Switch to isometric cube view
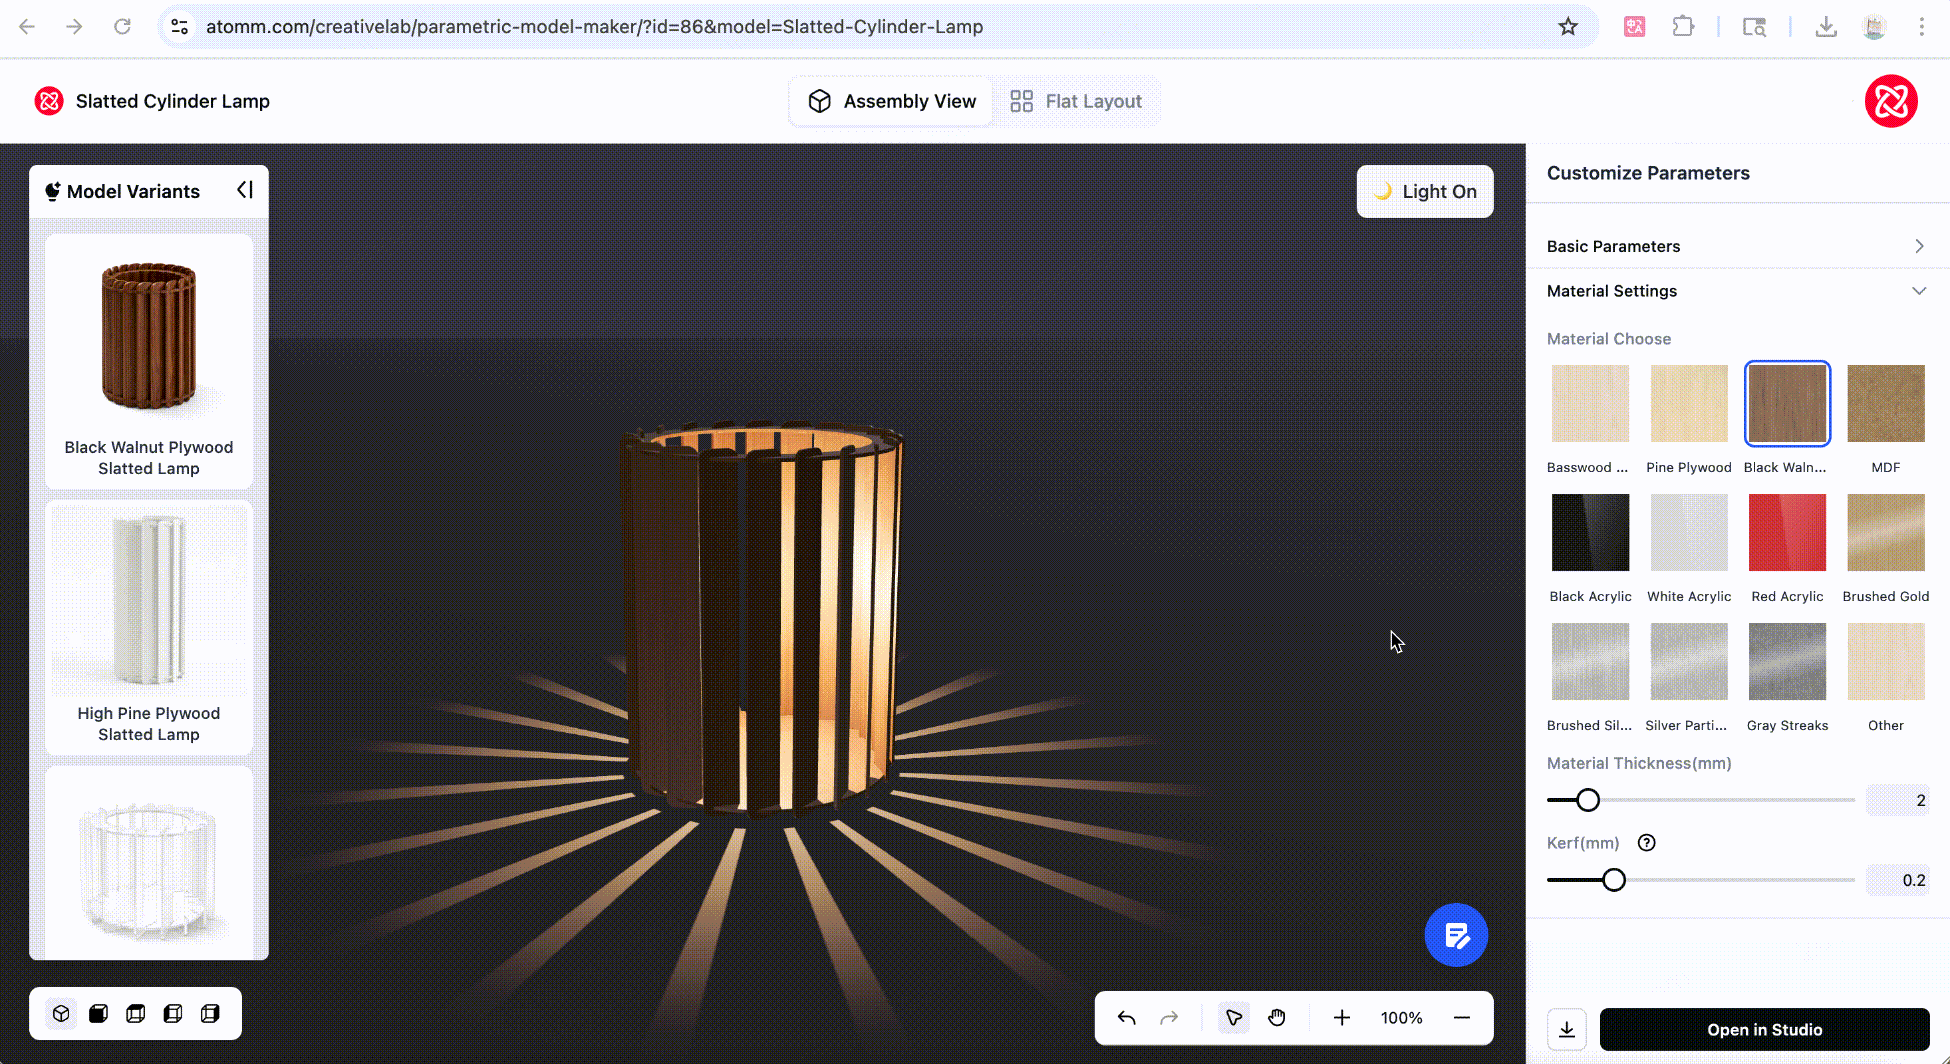Image resolution: width=1950 pixels, height=1064 pixels. point(61,1014)
